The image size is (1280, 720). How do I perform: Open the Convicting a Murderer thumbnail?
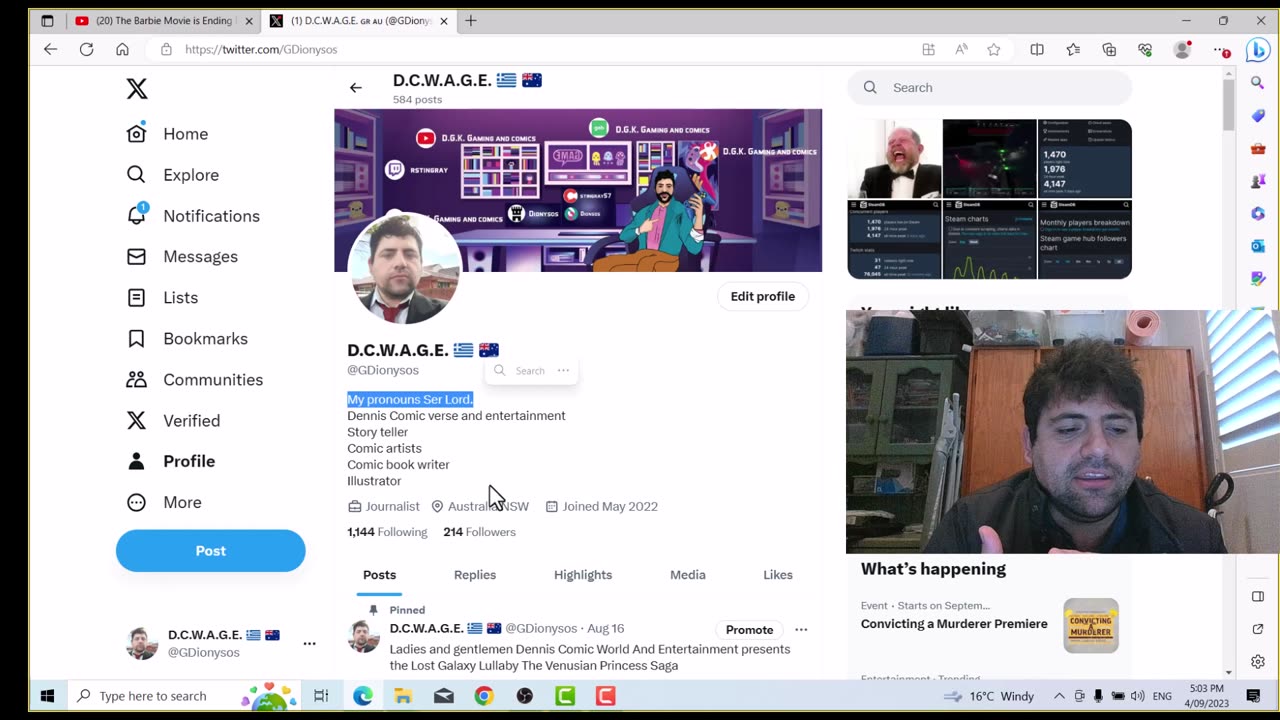click(1091, 626)
